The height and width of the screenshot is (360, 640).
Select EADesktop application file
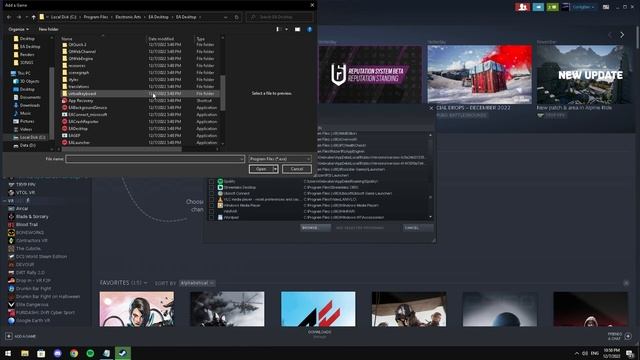(x=78, y=129)
